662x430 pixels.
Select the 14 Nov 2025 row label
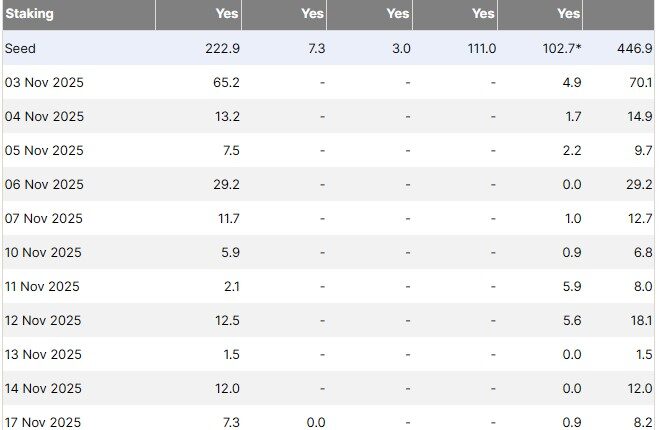(x=44, y=388)
